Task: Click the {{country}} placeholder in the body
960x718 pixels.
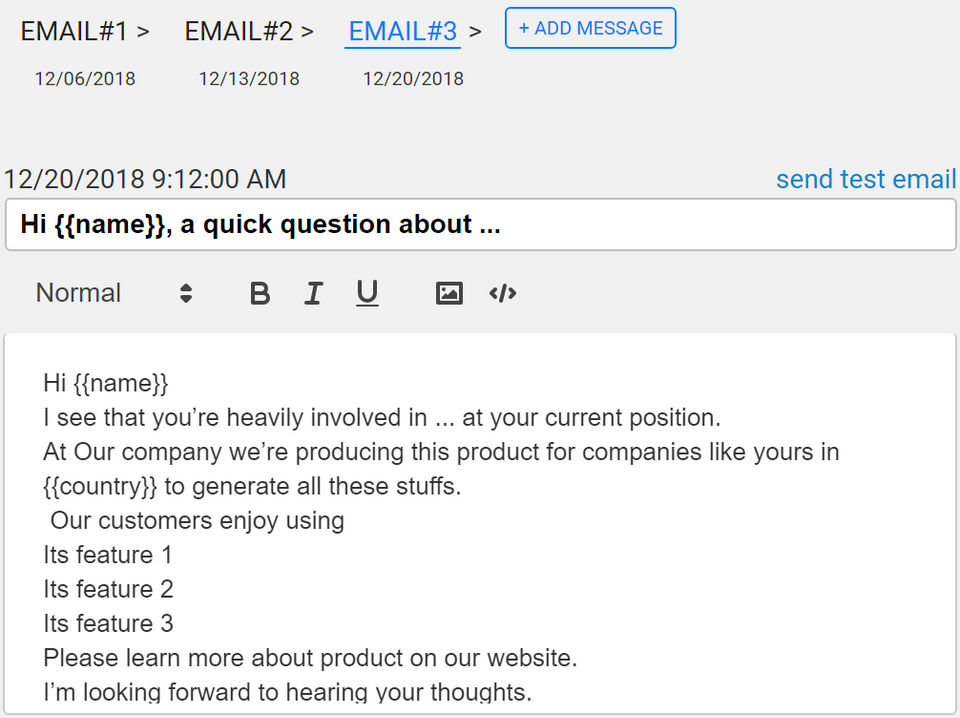Action: [x=101, y=487]
